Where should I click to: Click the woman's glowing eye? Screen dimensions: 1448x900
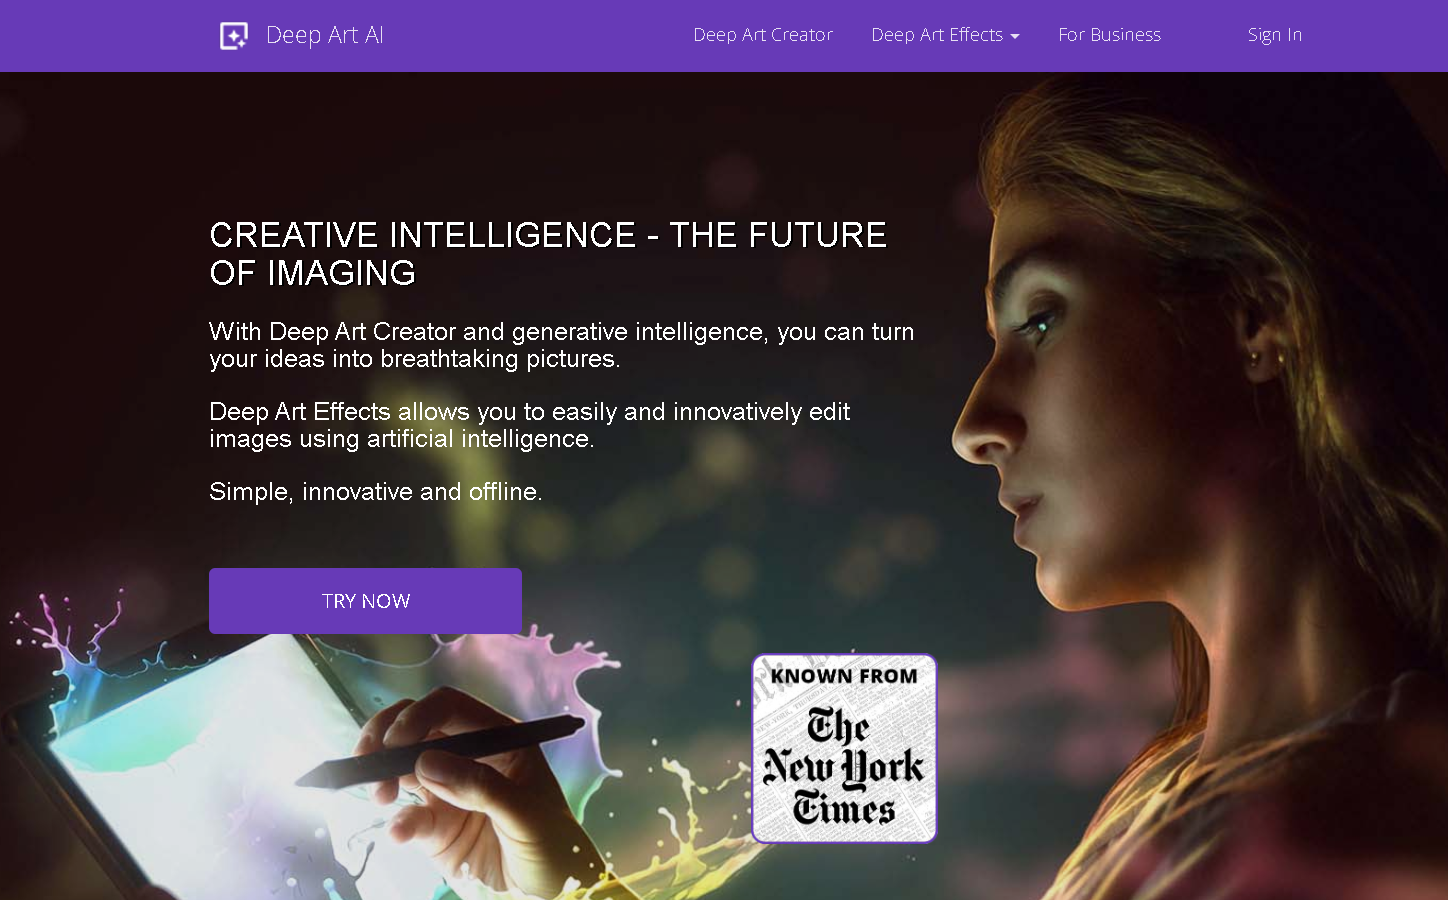point(1036,325)
